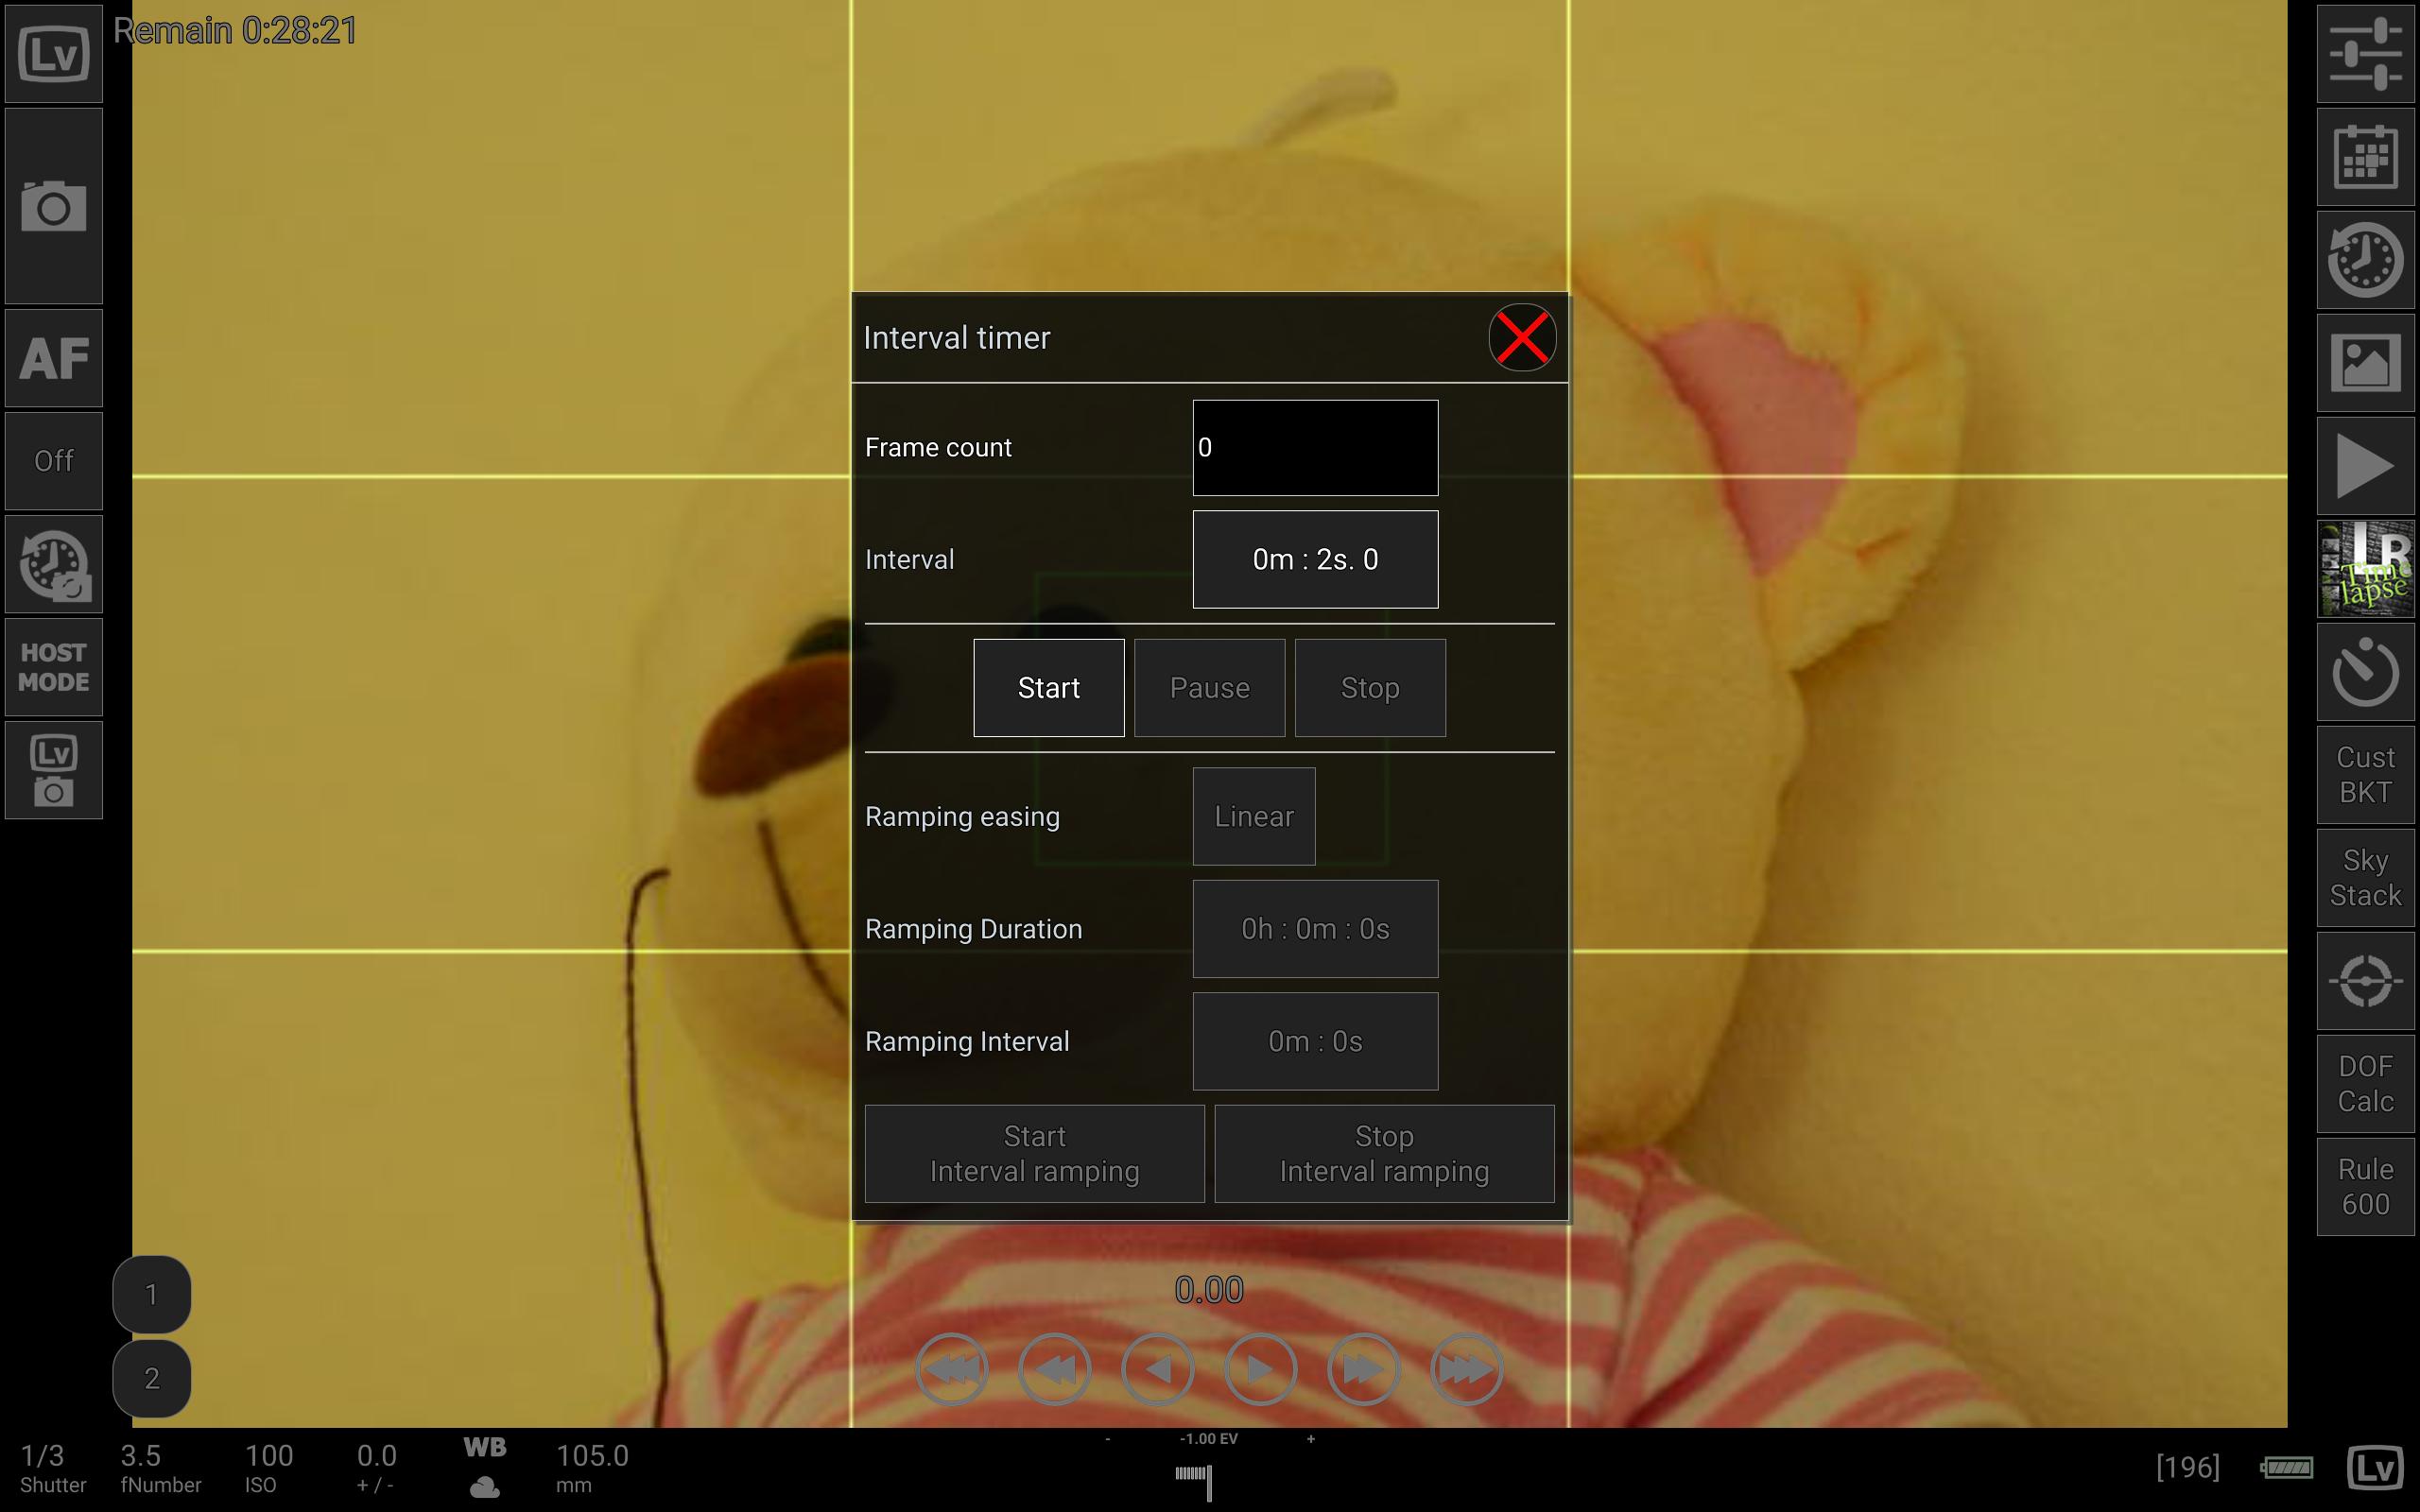Select the Sky Stack feature

click(x=2360, y=878)
